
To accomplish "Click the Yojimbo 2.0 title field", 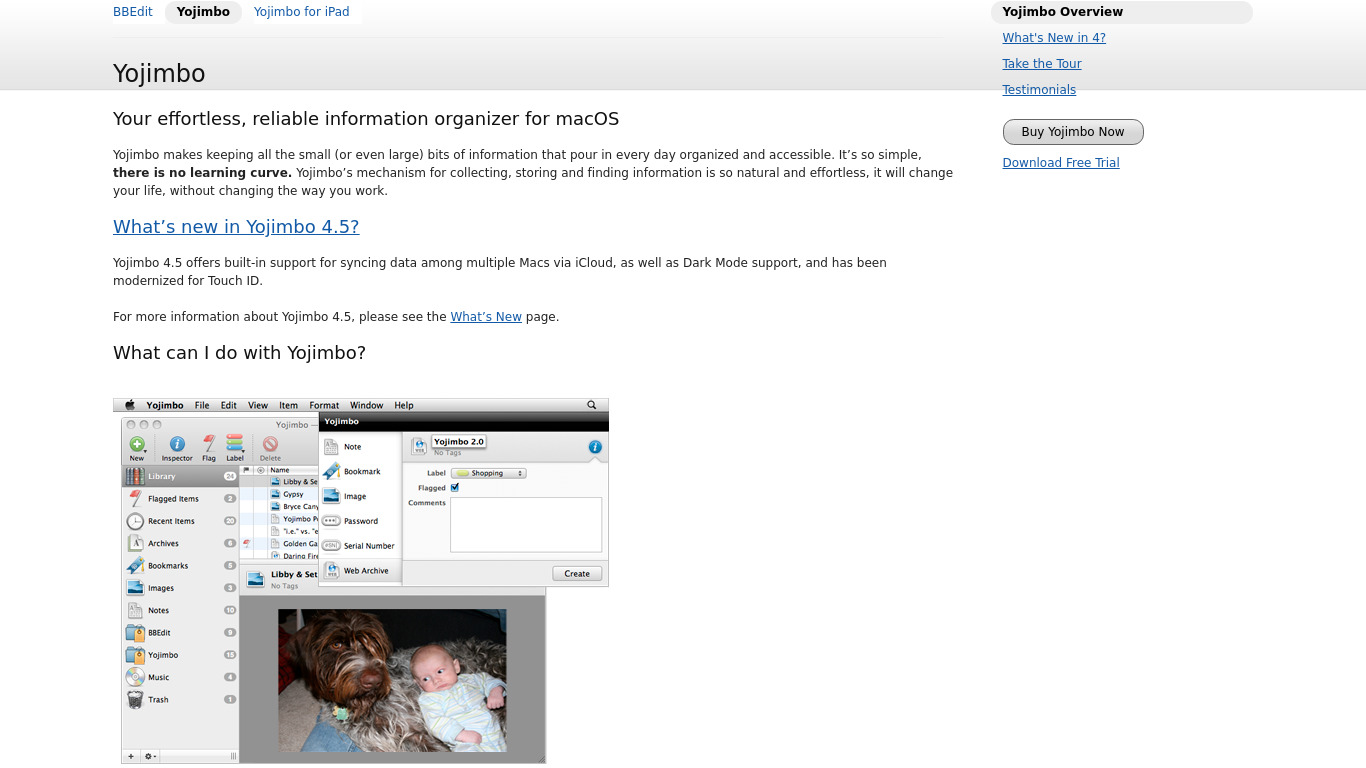I will pos(459,441).
